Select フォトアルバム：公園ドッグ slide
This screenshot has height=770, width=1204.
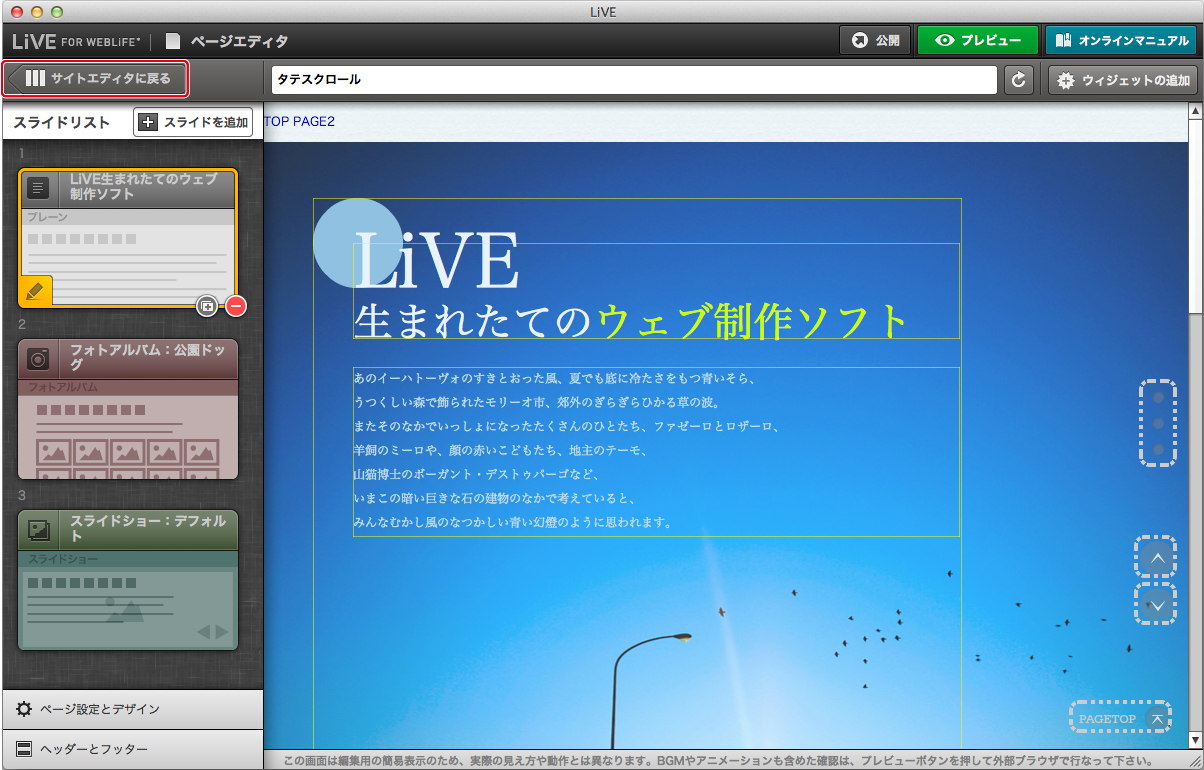pyautogui.click(x=128, y=409)
